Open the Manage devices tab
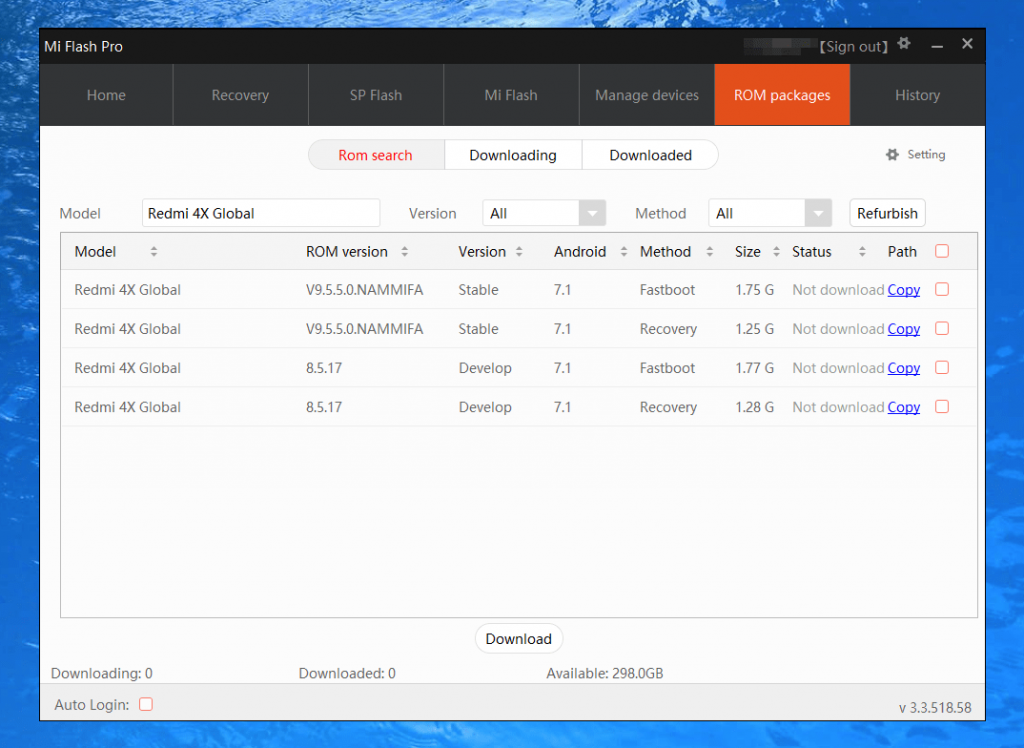Viewport: 1024px width, 748px height. click(646, 95)
